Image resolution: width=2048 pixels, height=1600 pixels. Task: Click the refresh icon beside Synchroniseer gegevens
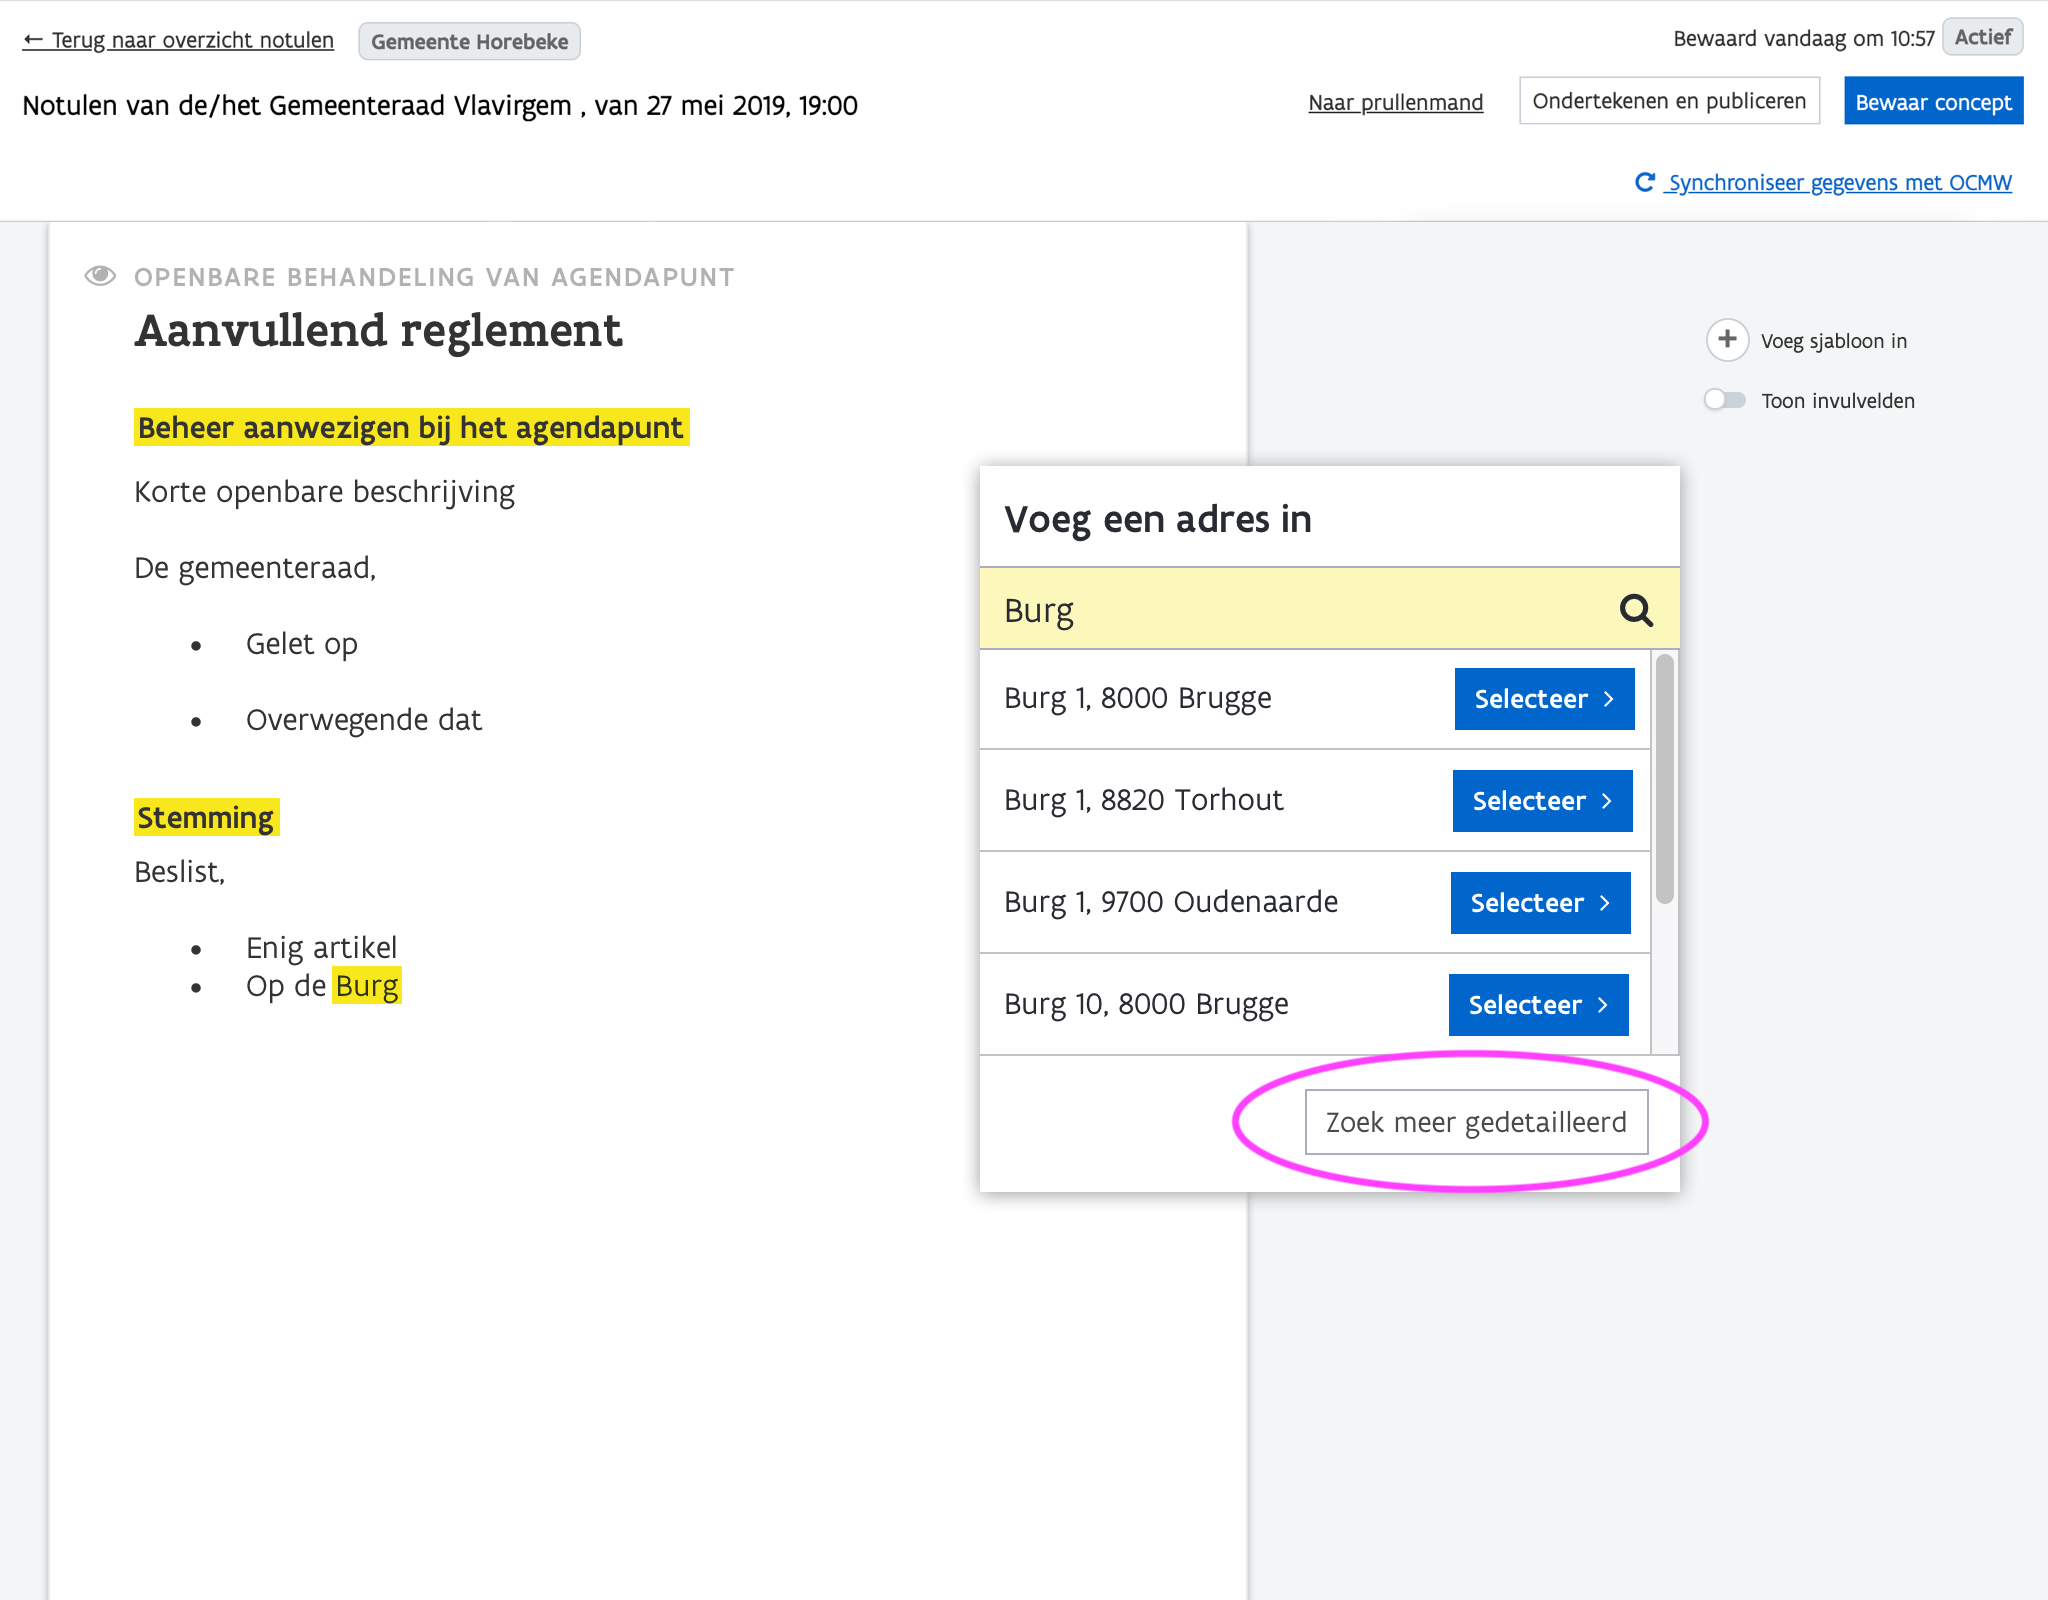pos(1644,182)
